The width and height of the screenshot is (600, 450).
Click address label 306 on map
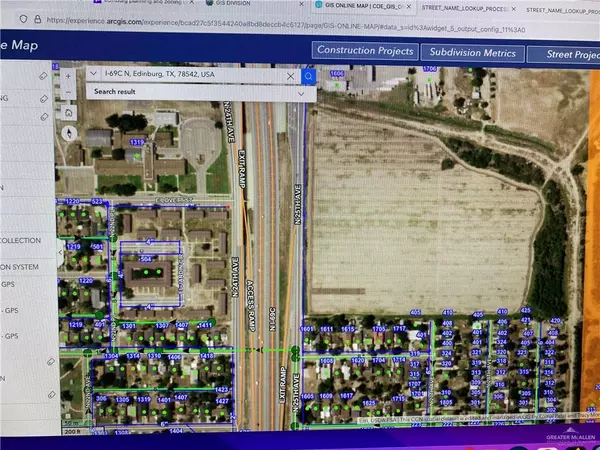(x=101, y=398)
